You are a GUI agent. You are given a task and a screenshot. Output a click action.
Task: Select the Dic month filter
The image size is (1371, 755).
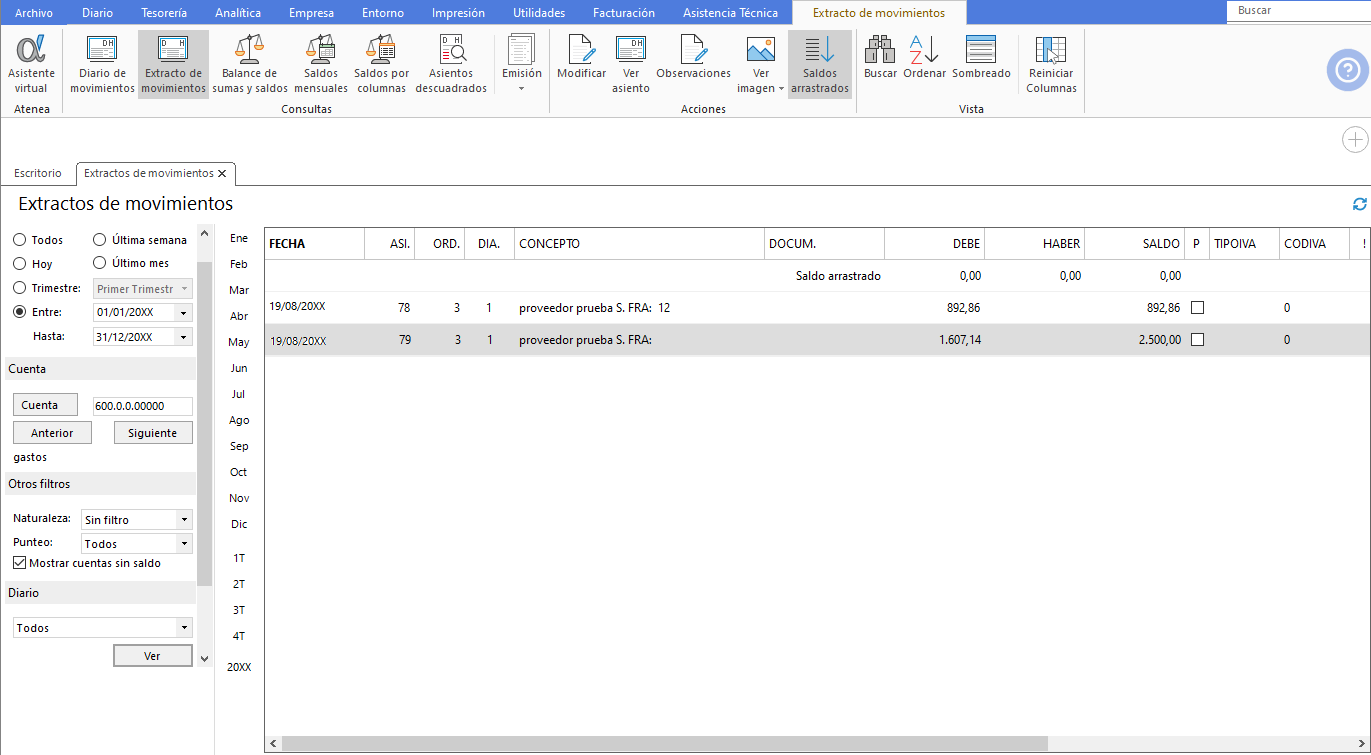click(x=239, y=524)
